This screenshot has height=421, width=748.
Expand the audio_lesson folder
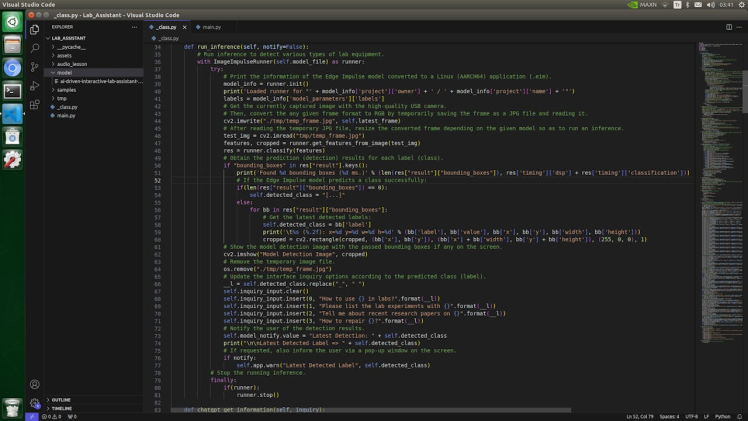[x=71, y=64]
